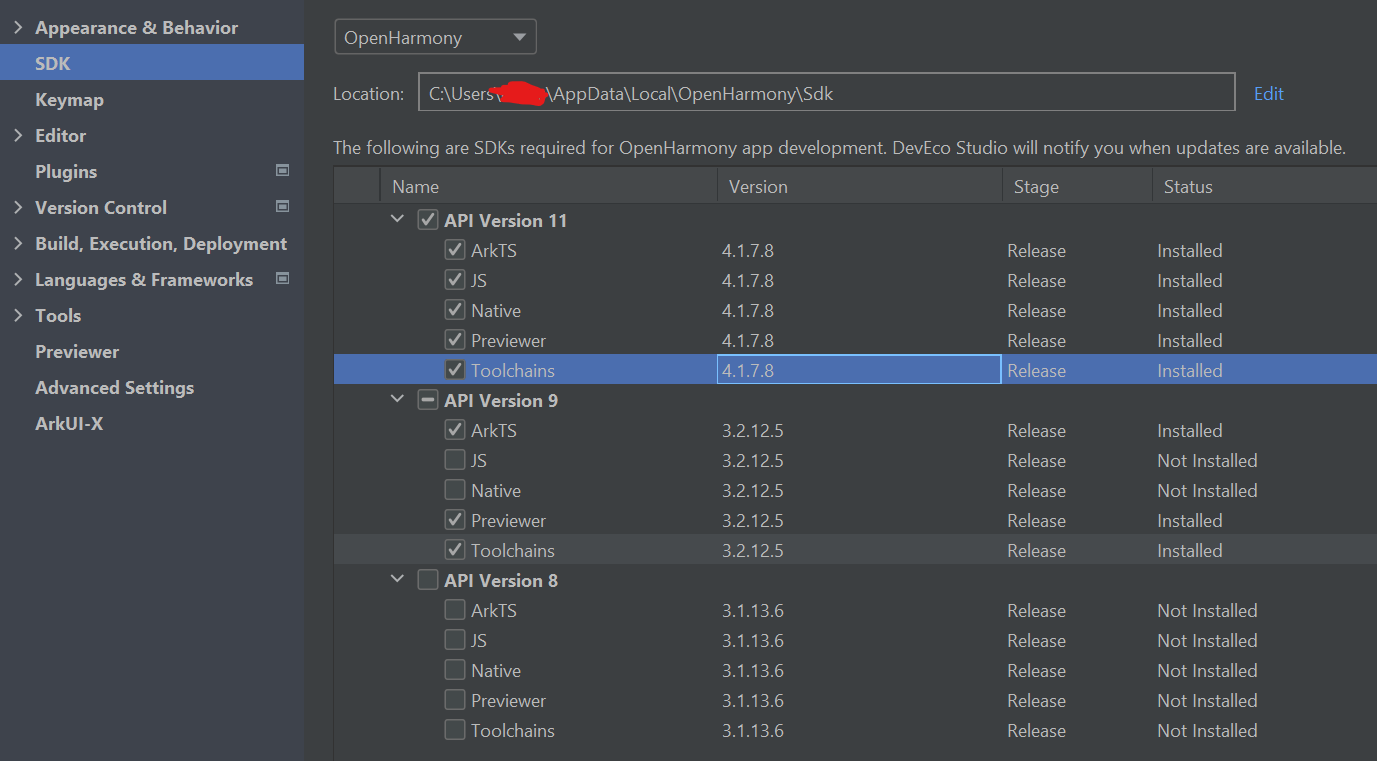Open the OpenHarmony SDK type dropdown
This screenshot has height=761, width=1377.
pos(435,37)
